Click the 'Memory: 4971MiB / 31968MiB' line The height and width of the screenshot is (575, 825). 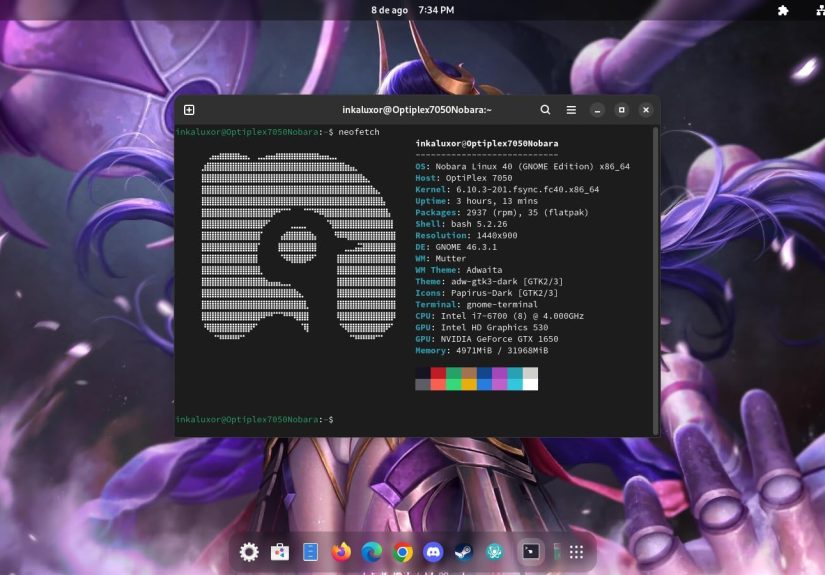pyautogui.click(x=481, y=351)
